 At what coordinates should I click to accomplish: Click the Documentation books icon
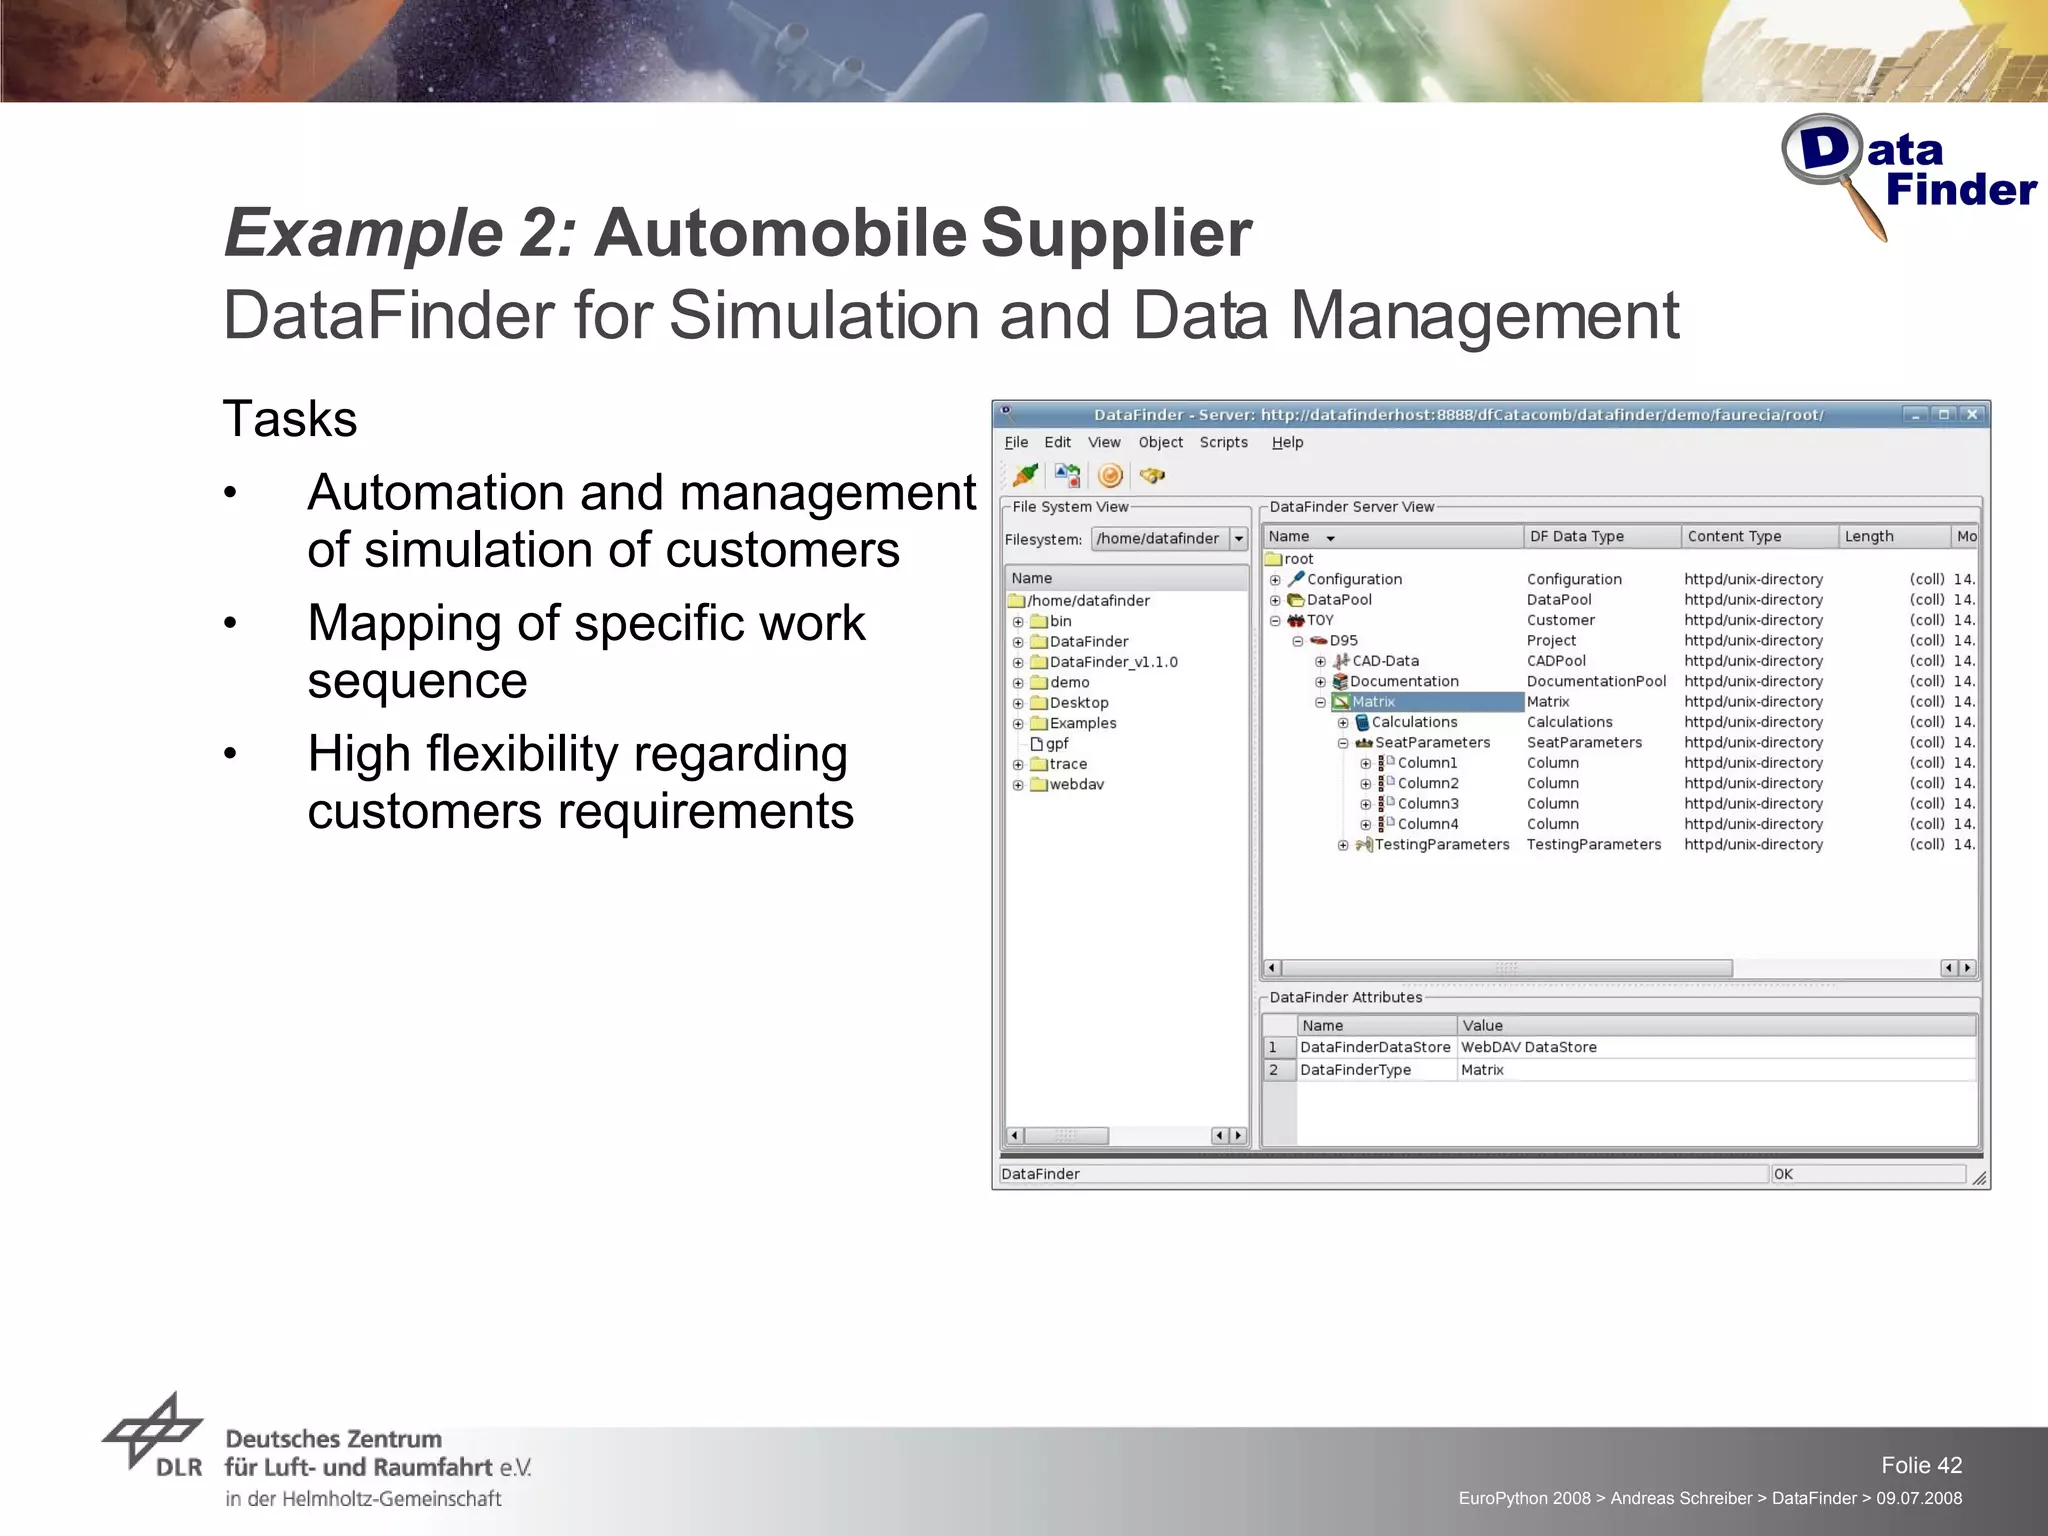[1340, 681]
